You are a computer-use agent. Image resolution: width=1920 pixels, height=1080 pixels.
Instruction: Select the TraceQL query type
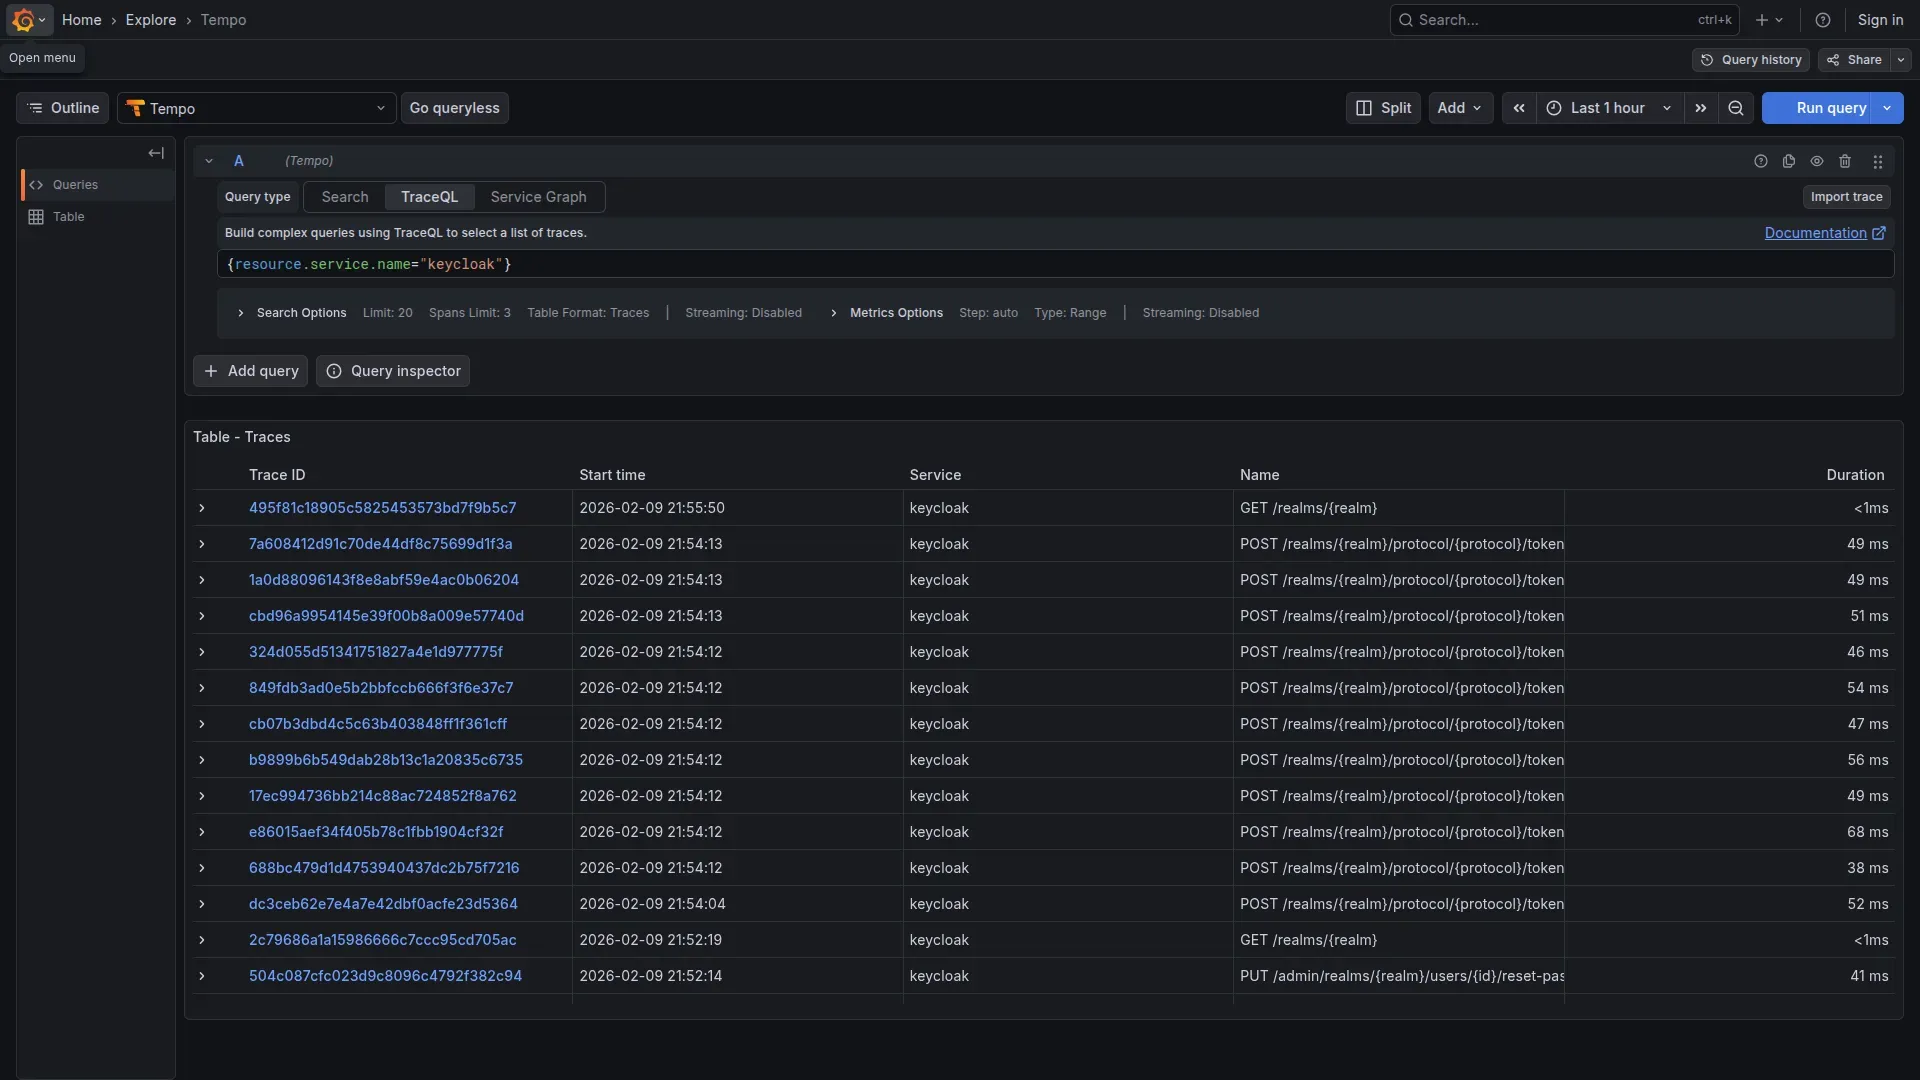tap(430, 197)
